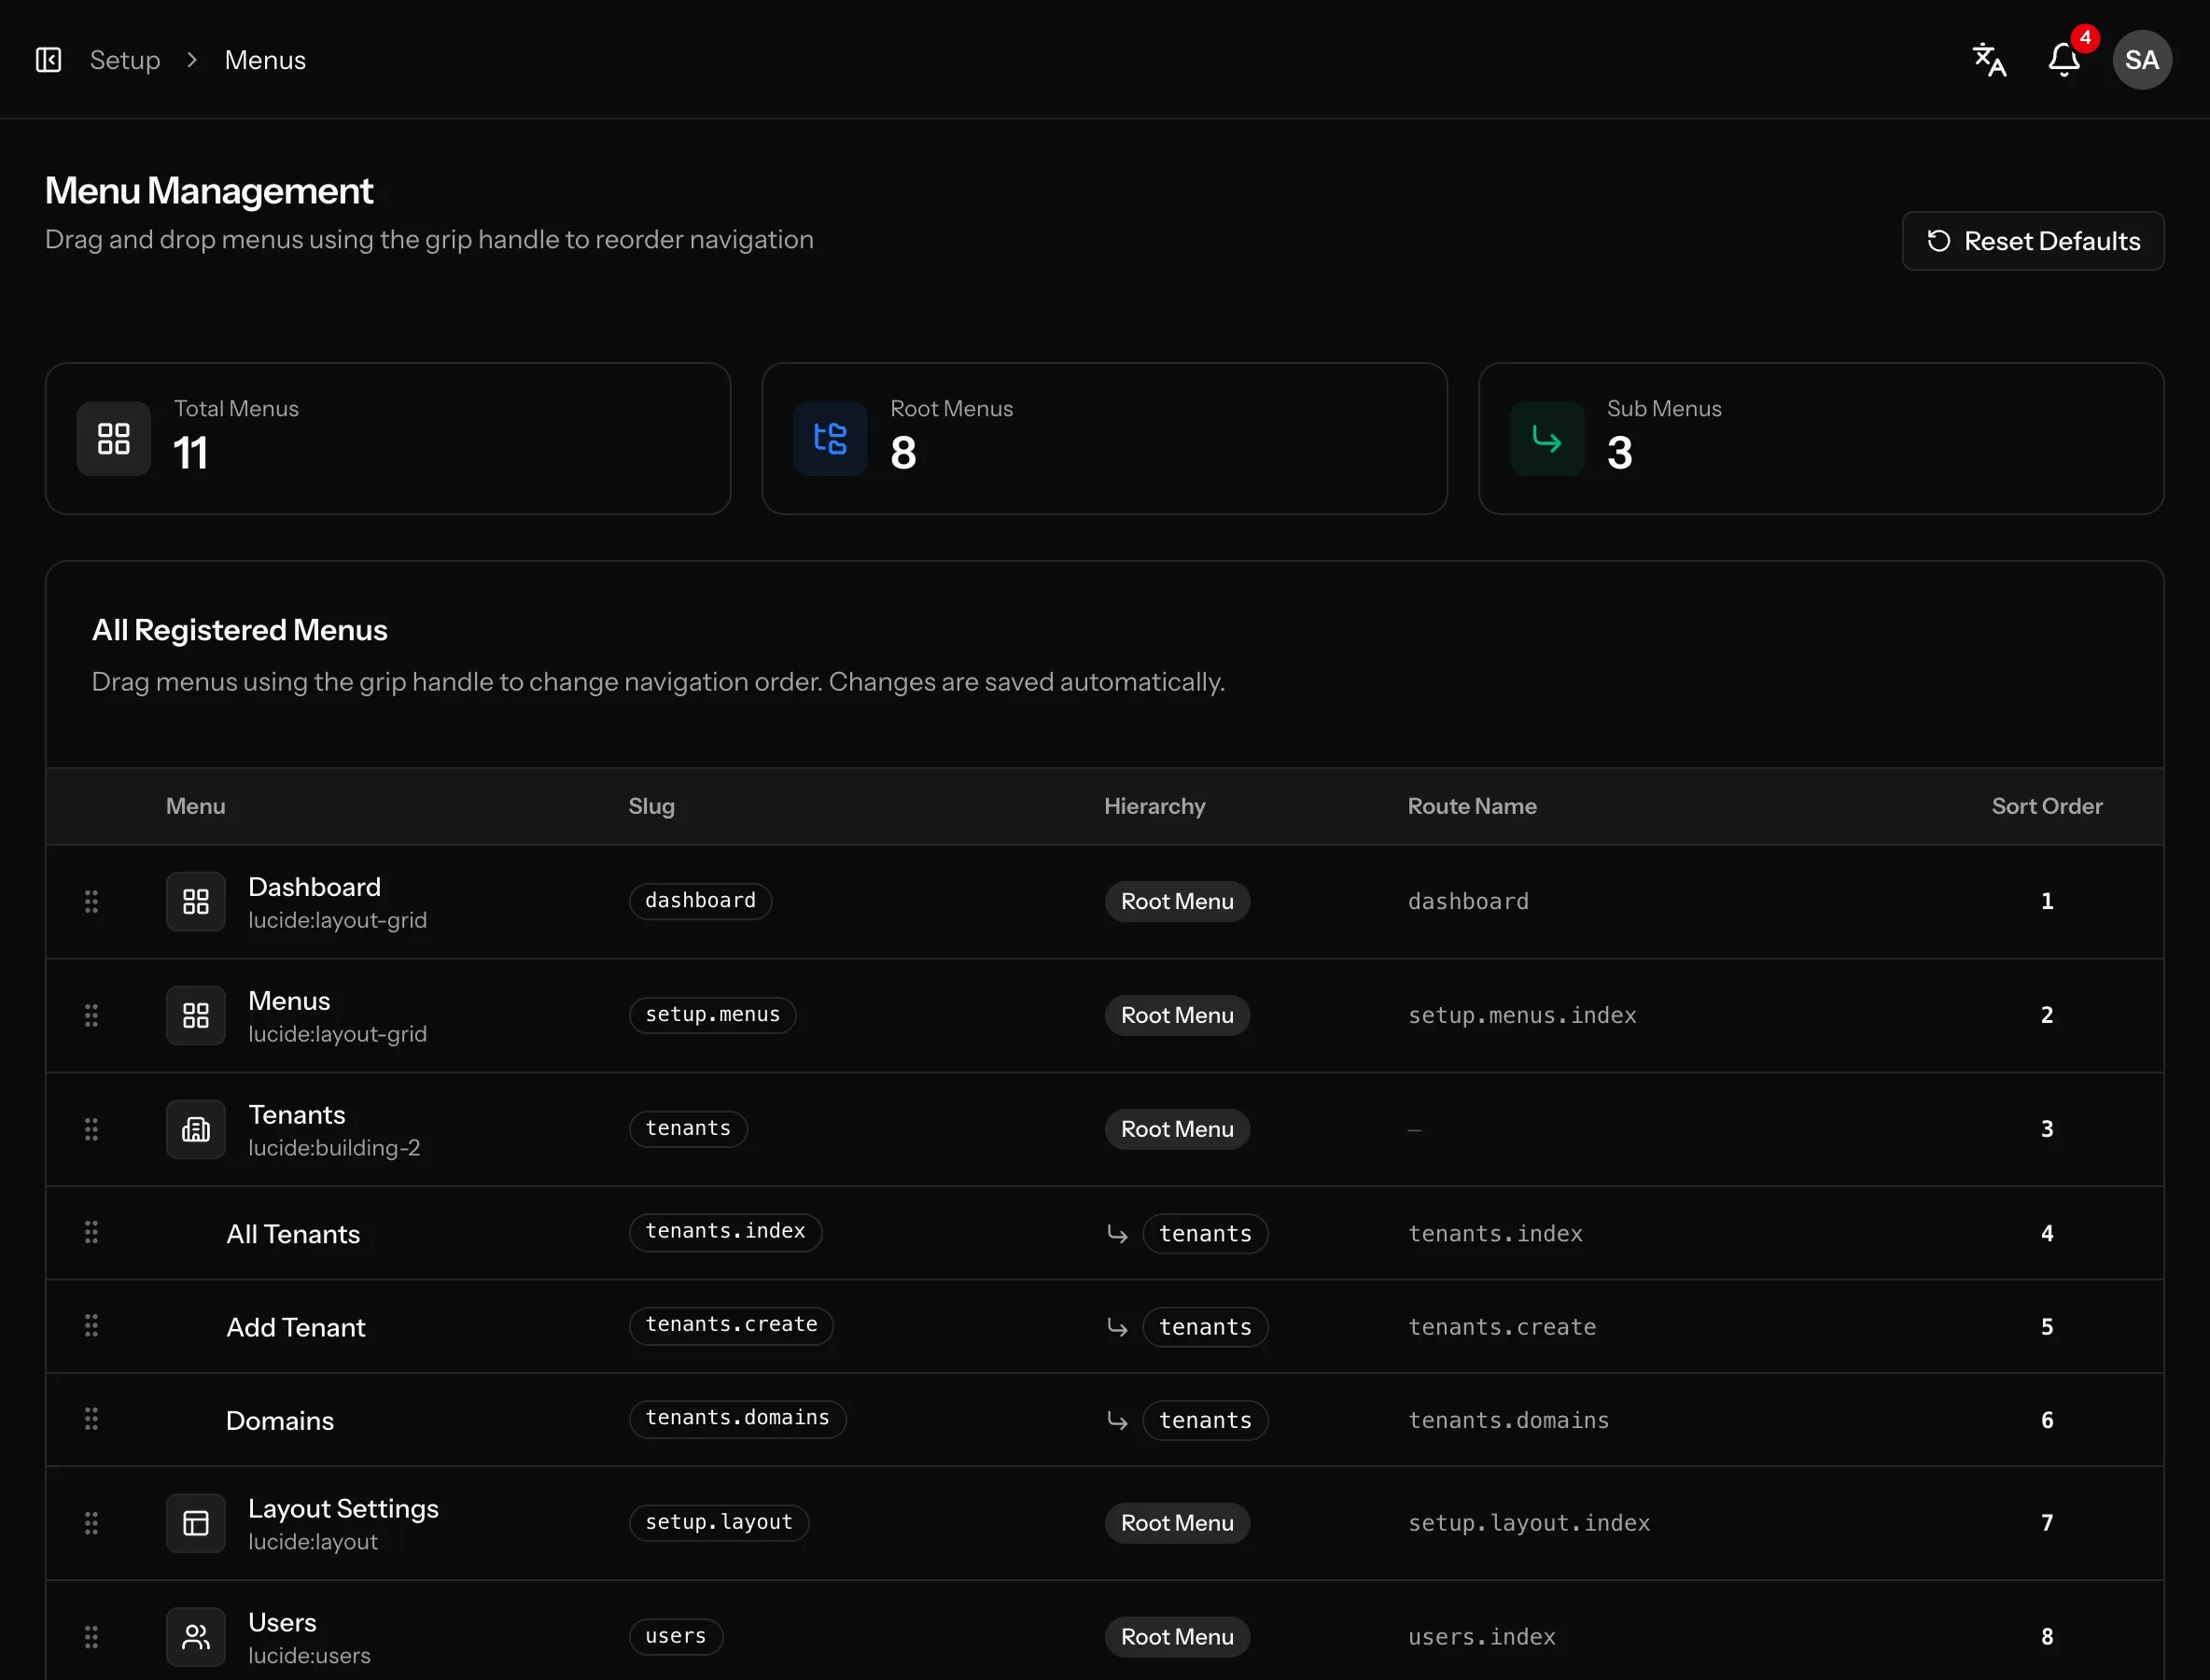Screen dimensions: 2210x1680
Task: Click the All Tenants menu name
Action: (293, 1233)
